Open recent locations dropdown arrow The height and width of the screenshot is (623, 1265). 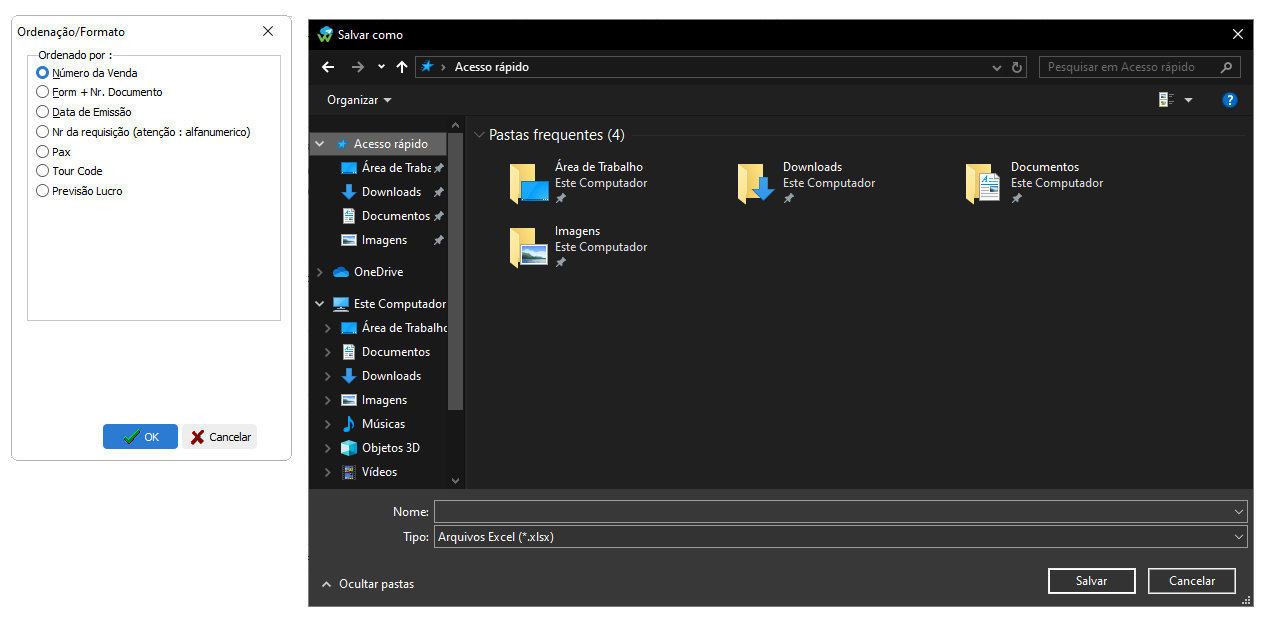click(x=381, y=67)
